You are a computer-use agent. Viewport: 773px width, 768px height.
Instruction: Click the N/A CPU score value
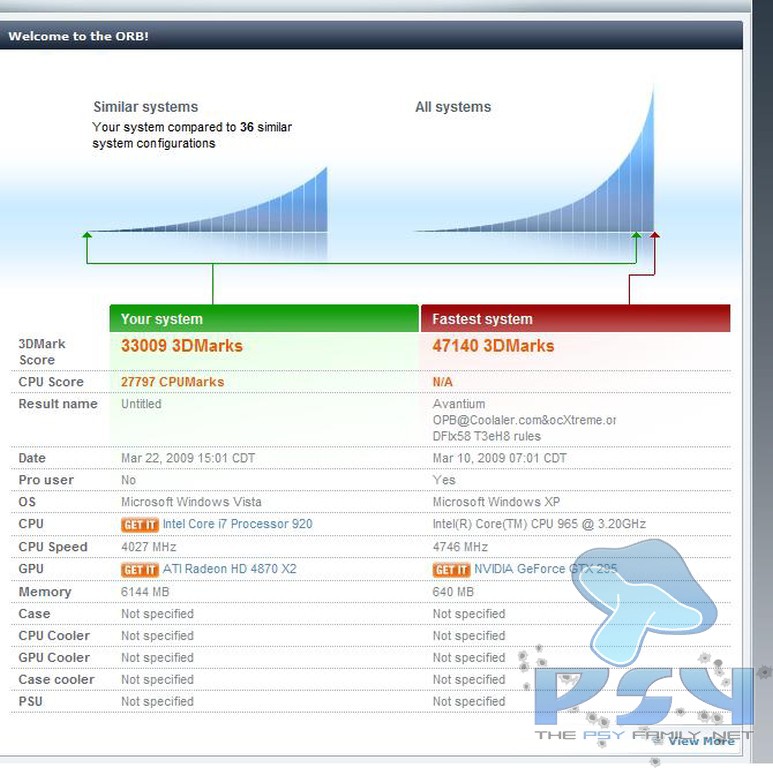coord(443,382)
